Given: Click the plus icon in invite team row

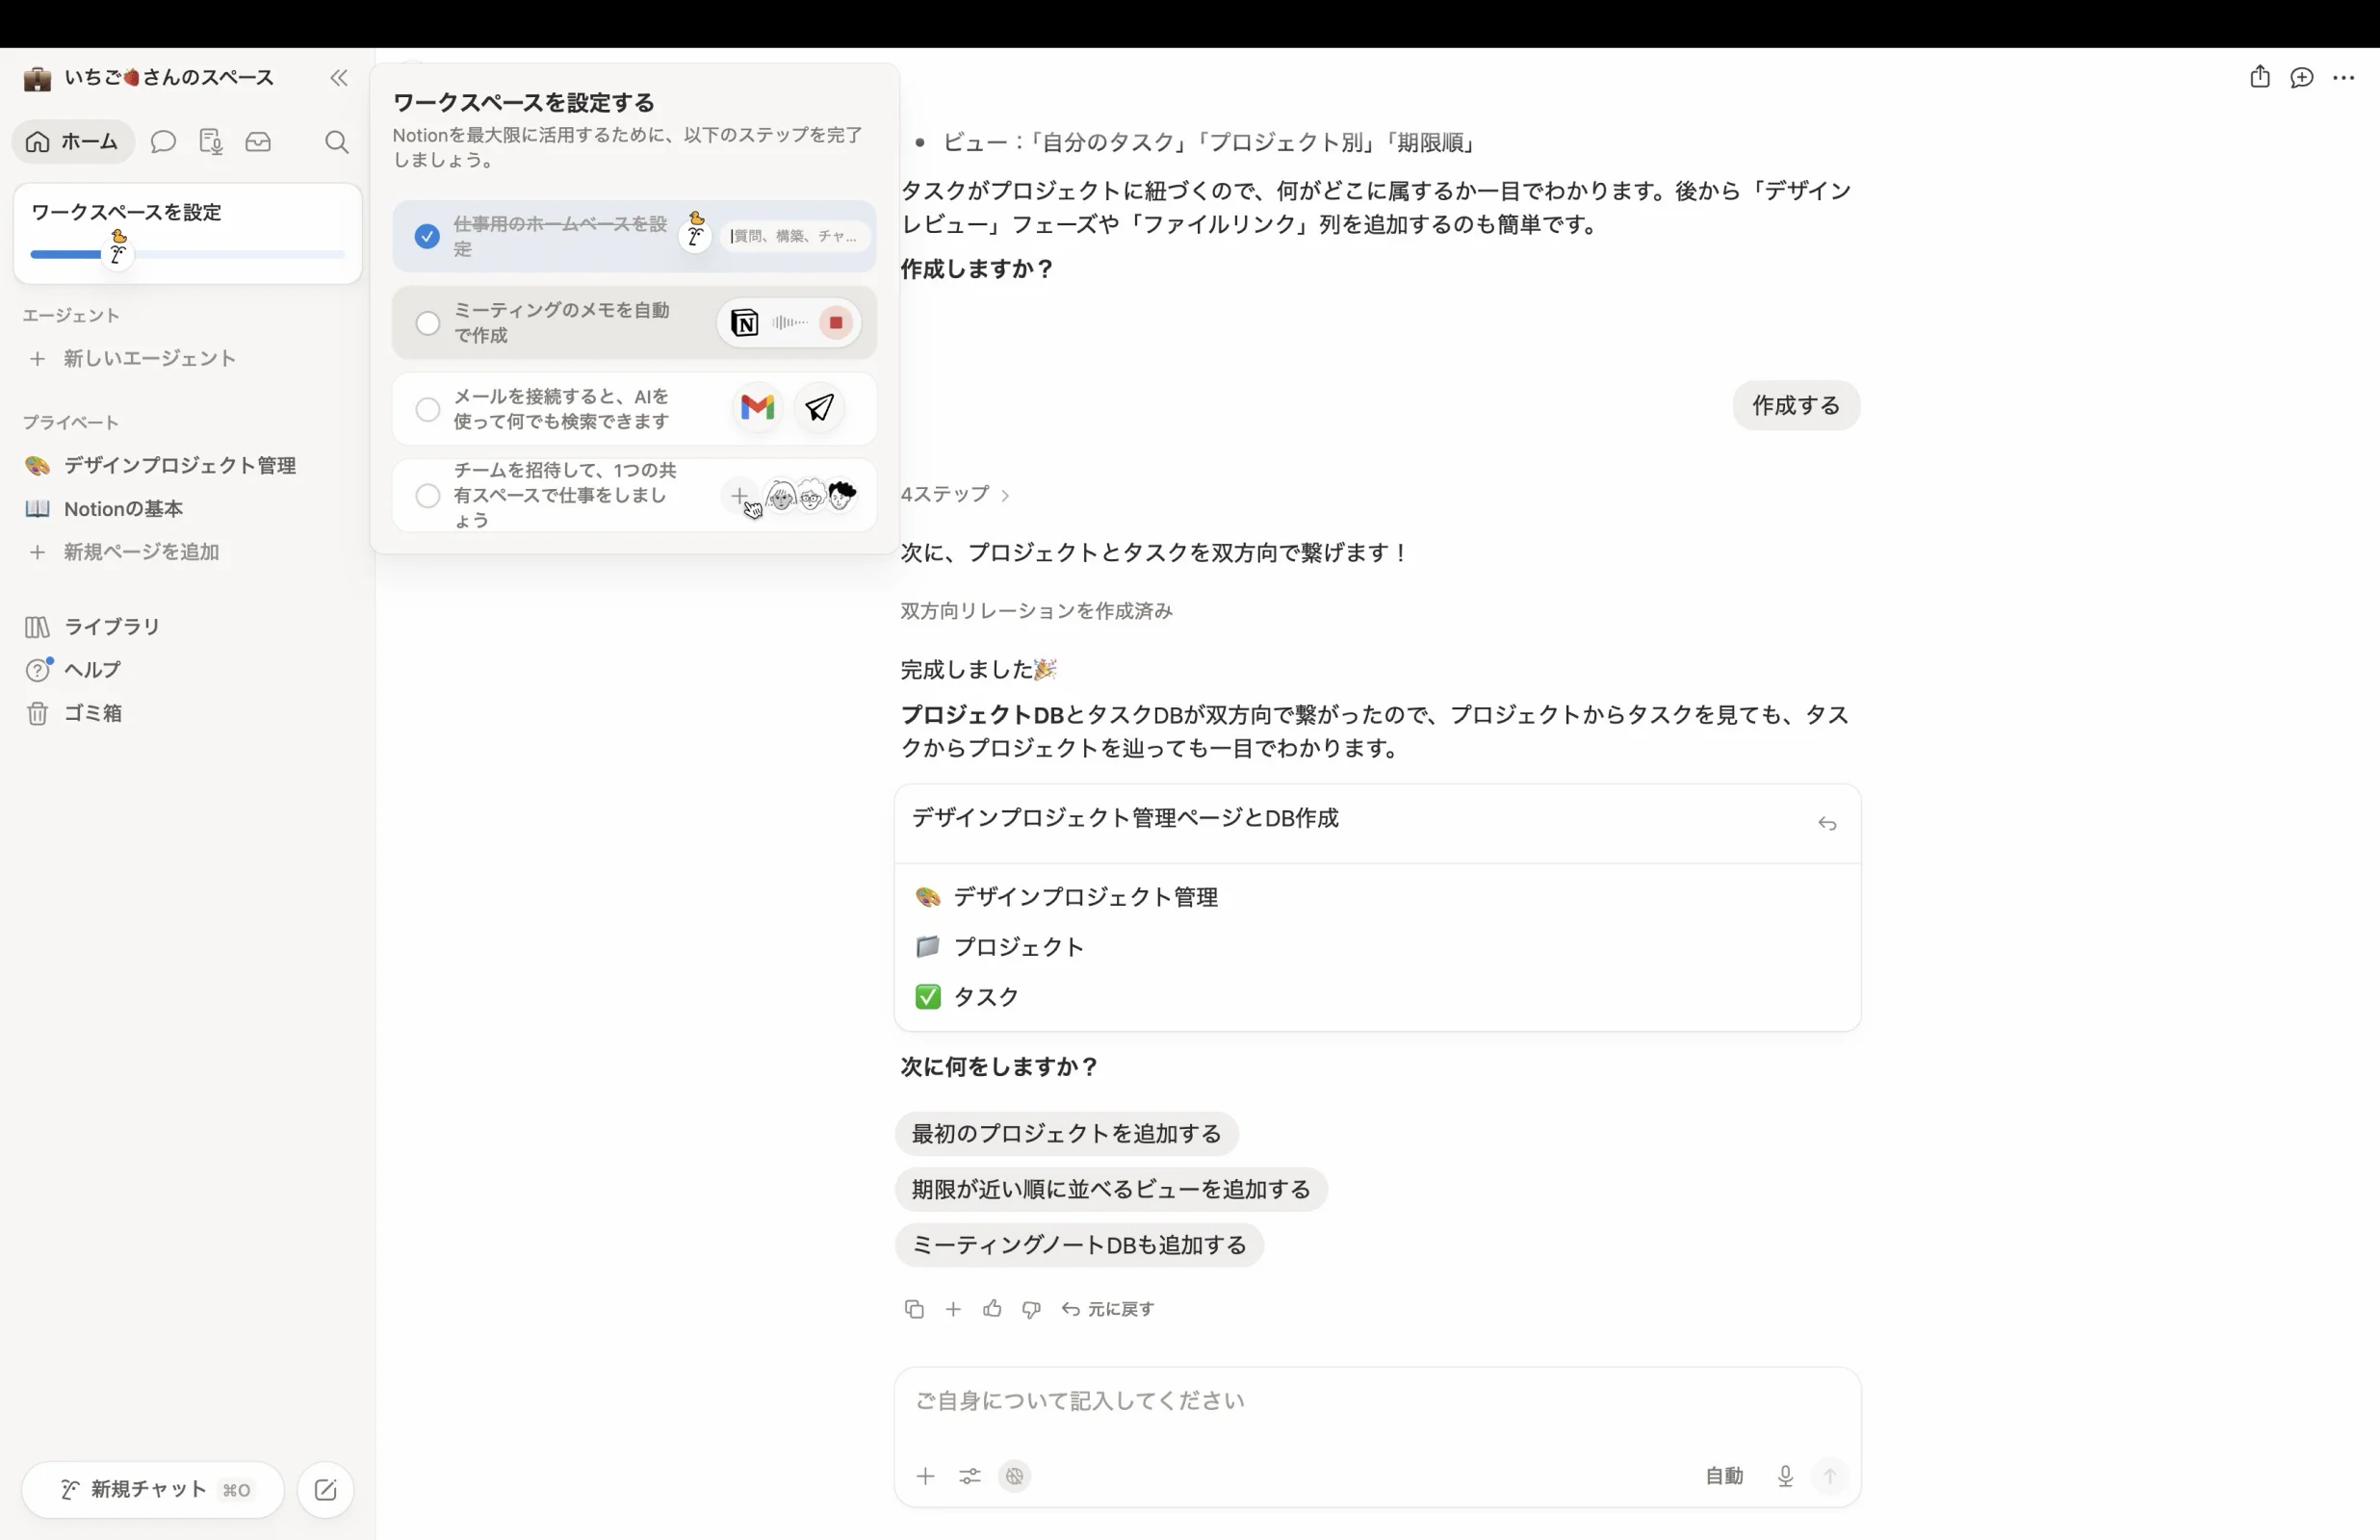Looking at the screenshot, I should point(739,495).
